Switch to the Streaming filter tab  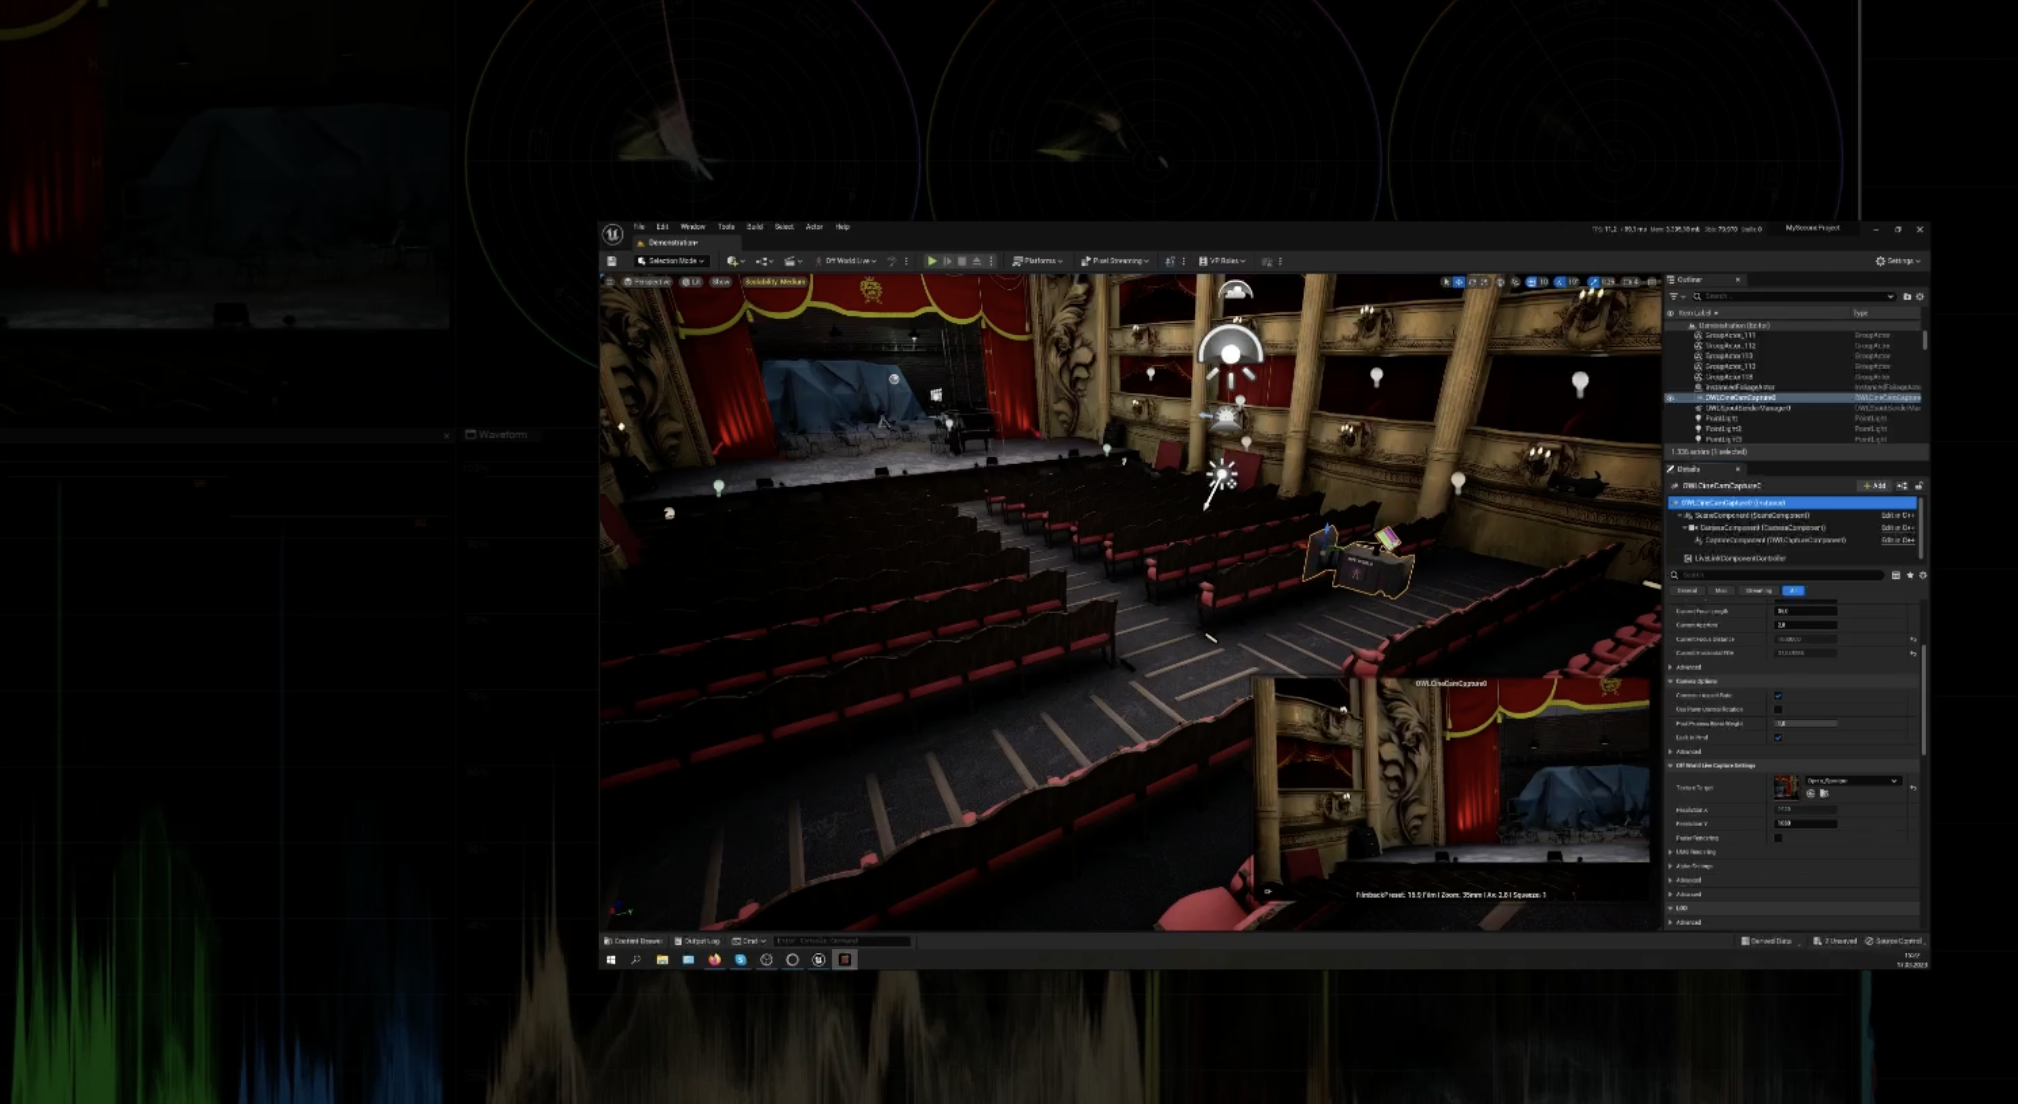click(x=1759, y=591)
